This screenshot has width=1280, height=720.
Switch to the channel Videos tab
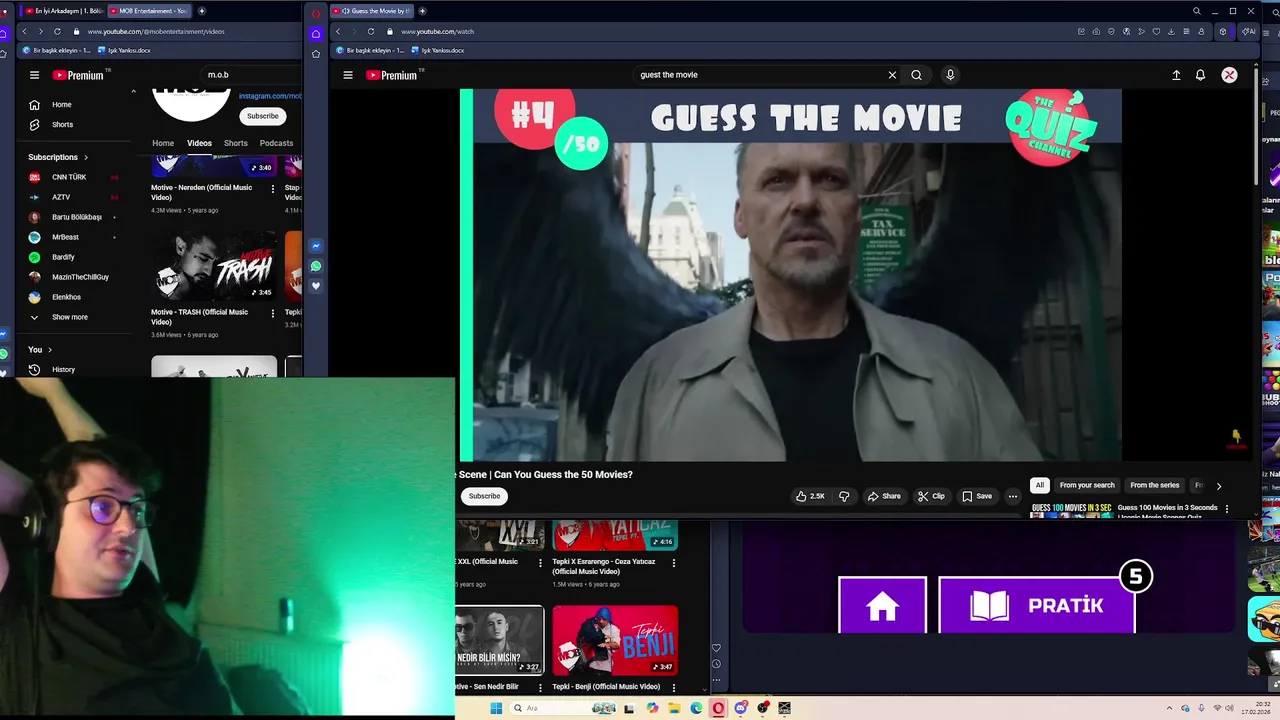click(199, 143)
